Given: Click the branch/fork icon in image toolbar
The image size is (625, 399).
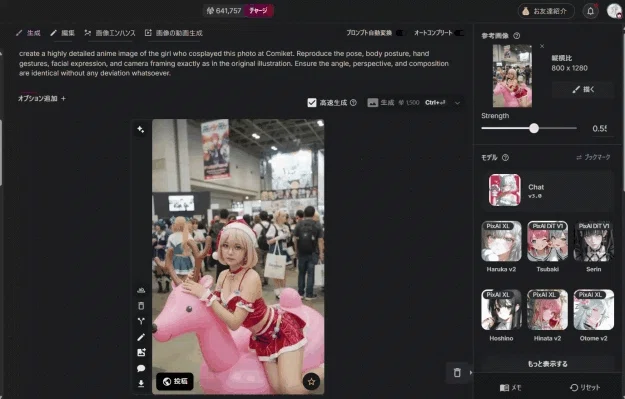Looking at the screenshot, I should click(x=141, y=321).
